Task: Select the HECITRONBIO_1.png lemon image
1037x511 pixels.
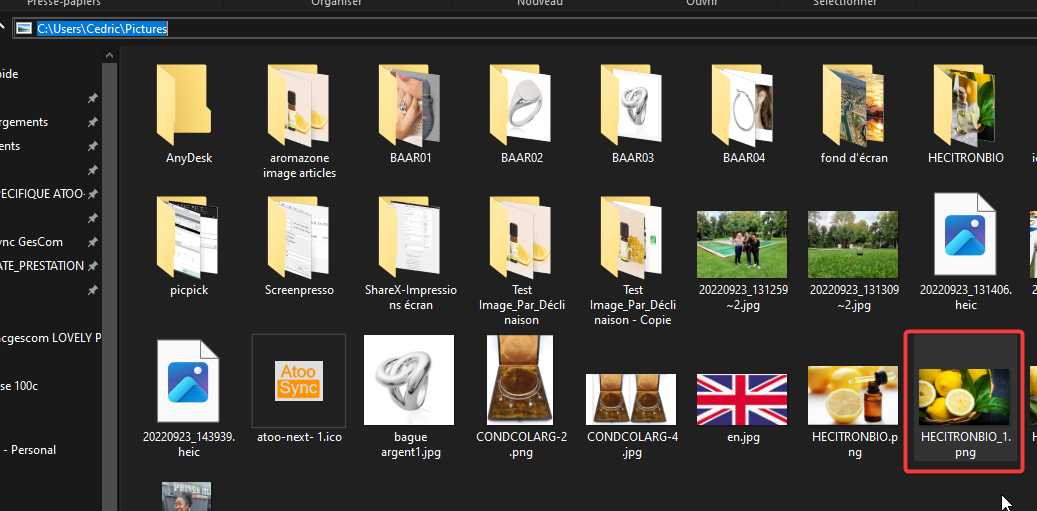Action: [964, 397]
